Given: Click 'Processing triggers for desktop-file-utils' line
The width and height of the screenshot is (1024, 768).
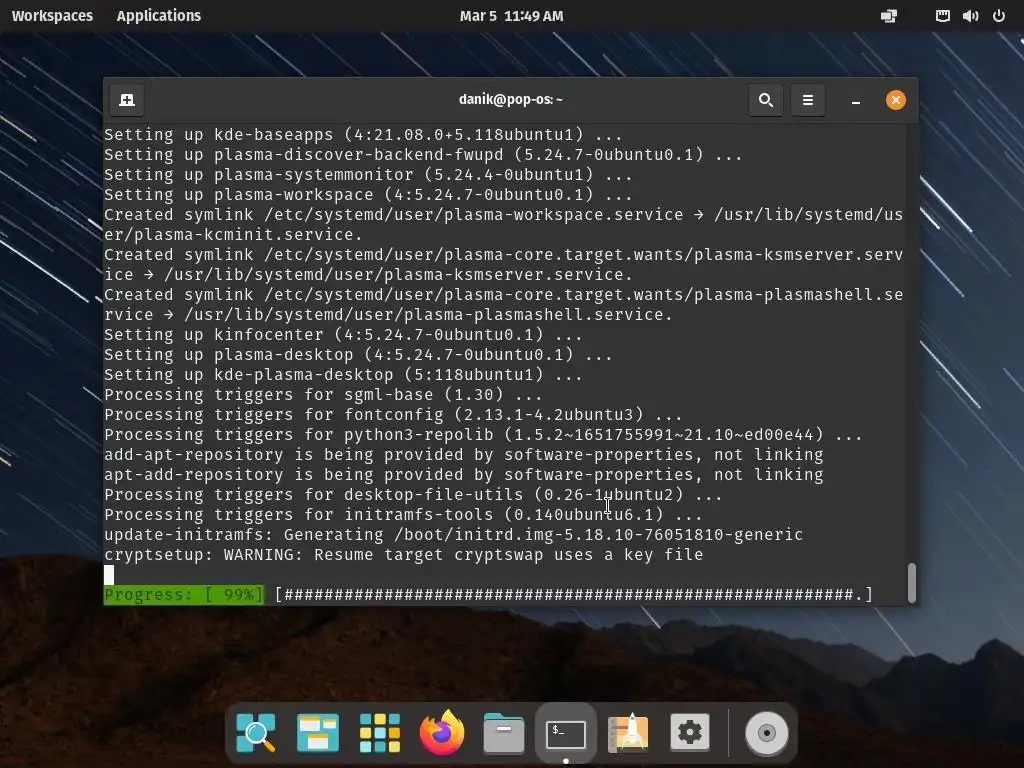Looking at the screenshot, I should click(413, 495).
